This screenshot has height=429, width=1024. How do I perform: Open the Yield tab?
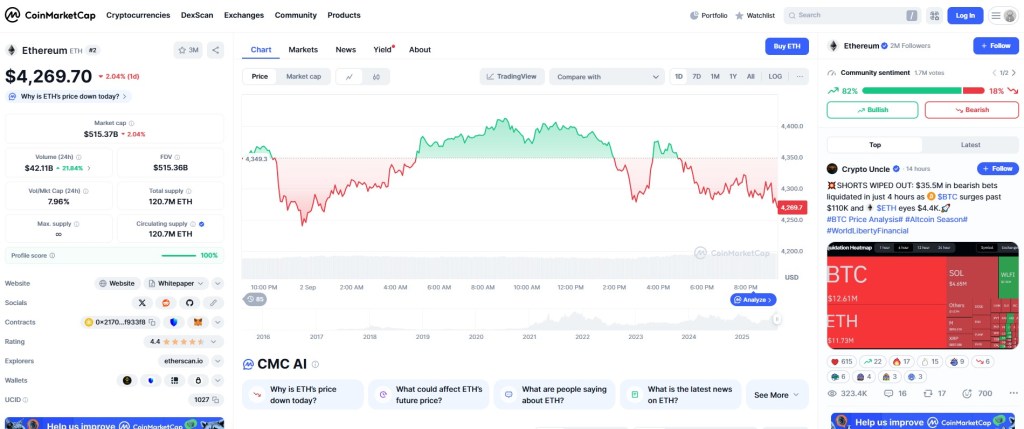tap(383, 50)
